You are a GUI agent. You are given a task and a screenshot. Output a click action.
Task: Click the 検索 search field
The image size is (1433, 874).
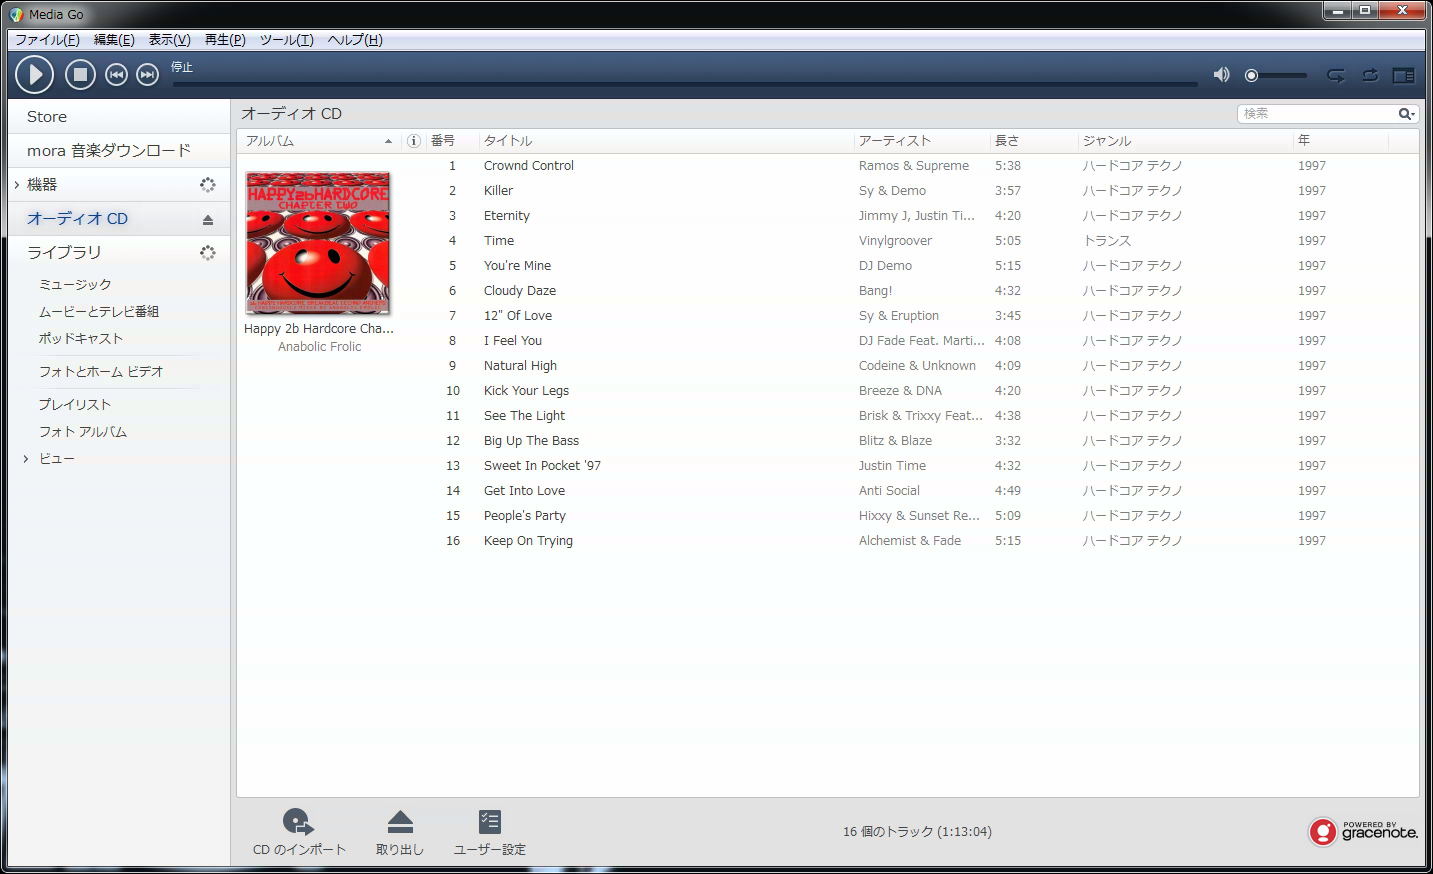click(x=1315, y=114)
